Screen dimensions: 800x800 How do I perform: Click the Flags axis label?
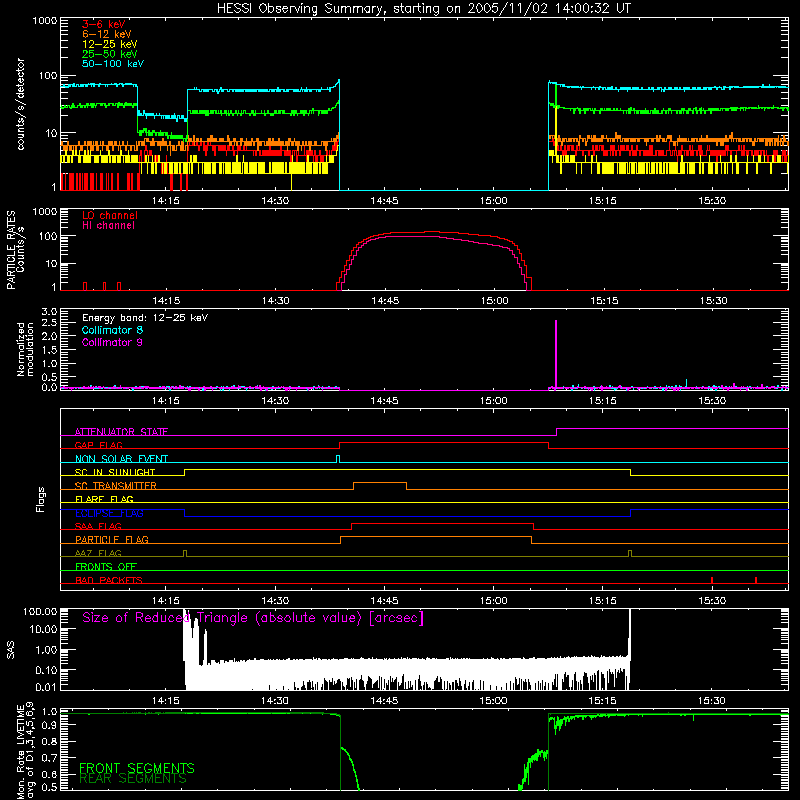coord(41,499)
